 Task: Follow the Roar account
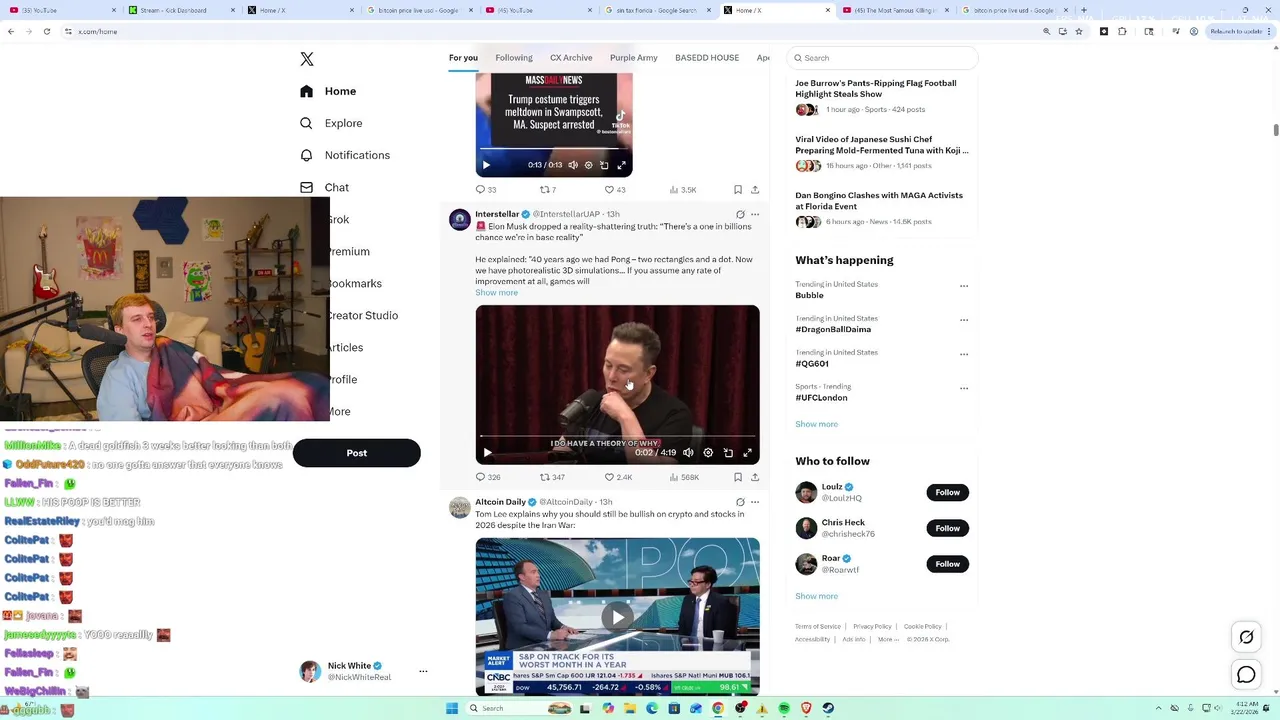pos(947,564)
